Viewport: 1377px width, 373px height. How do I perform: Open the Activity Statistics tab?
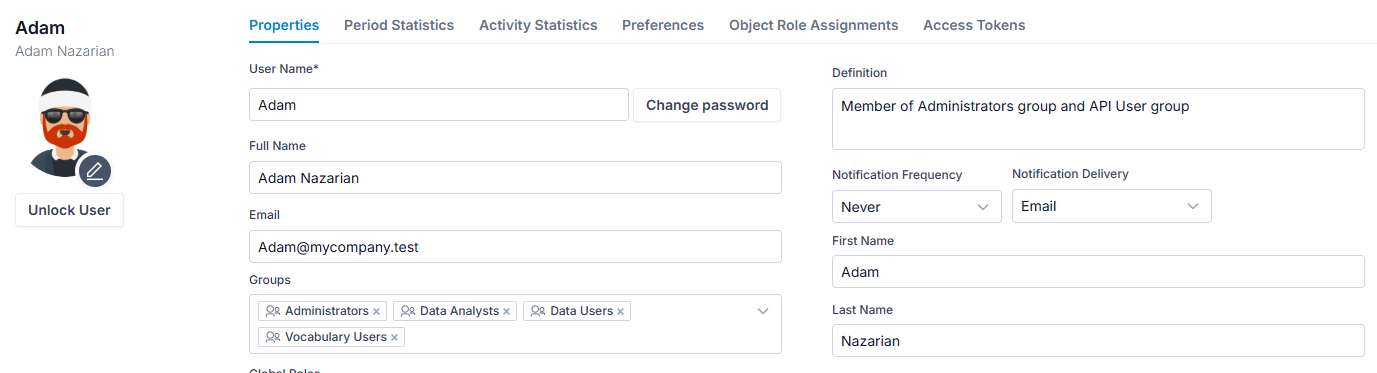538,25
